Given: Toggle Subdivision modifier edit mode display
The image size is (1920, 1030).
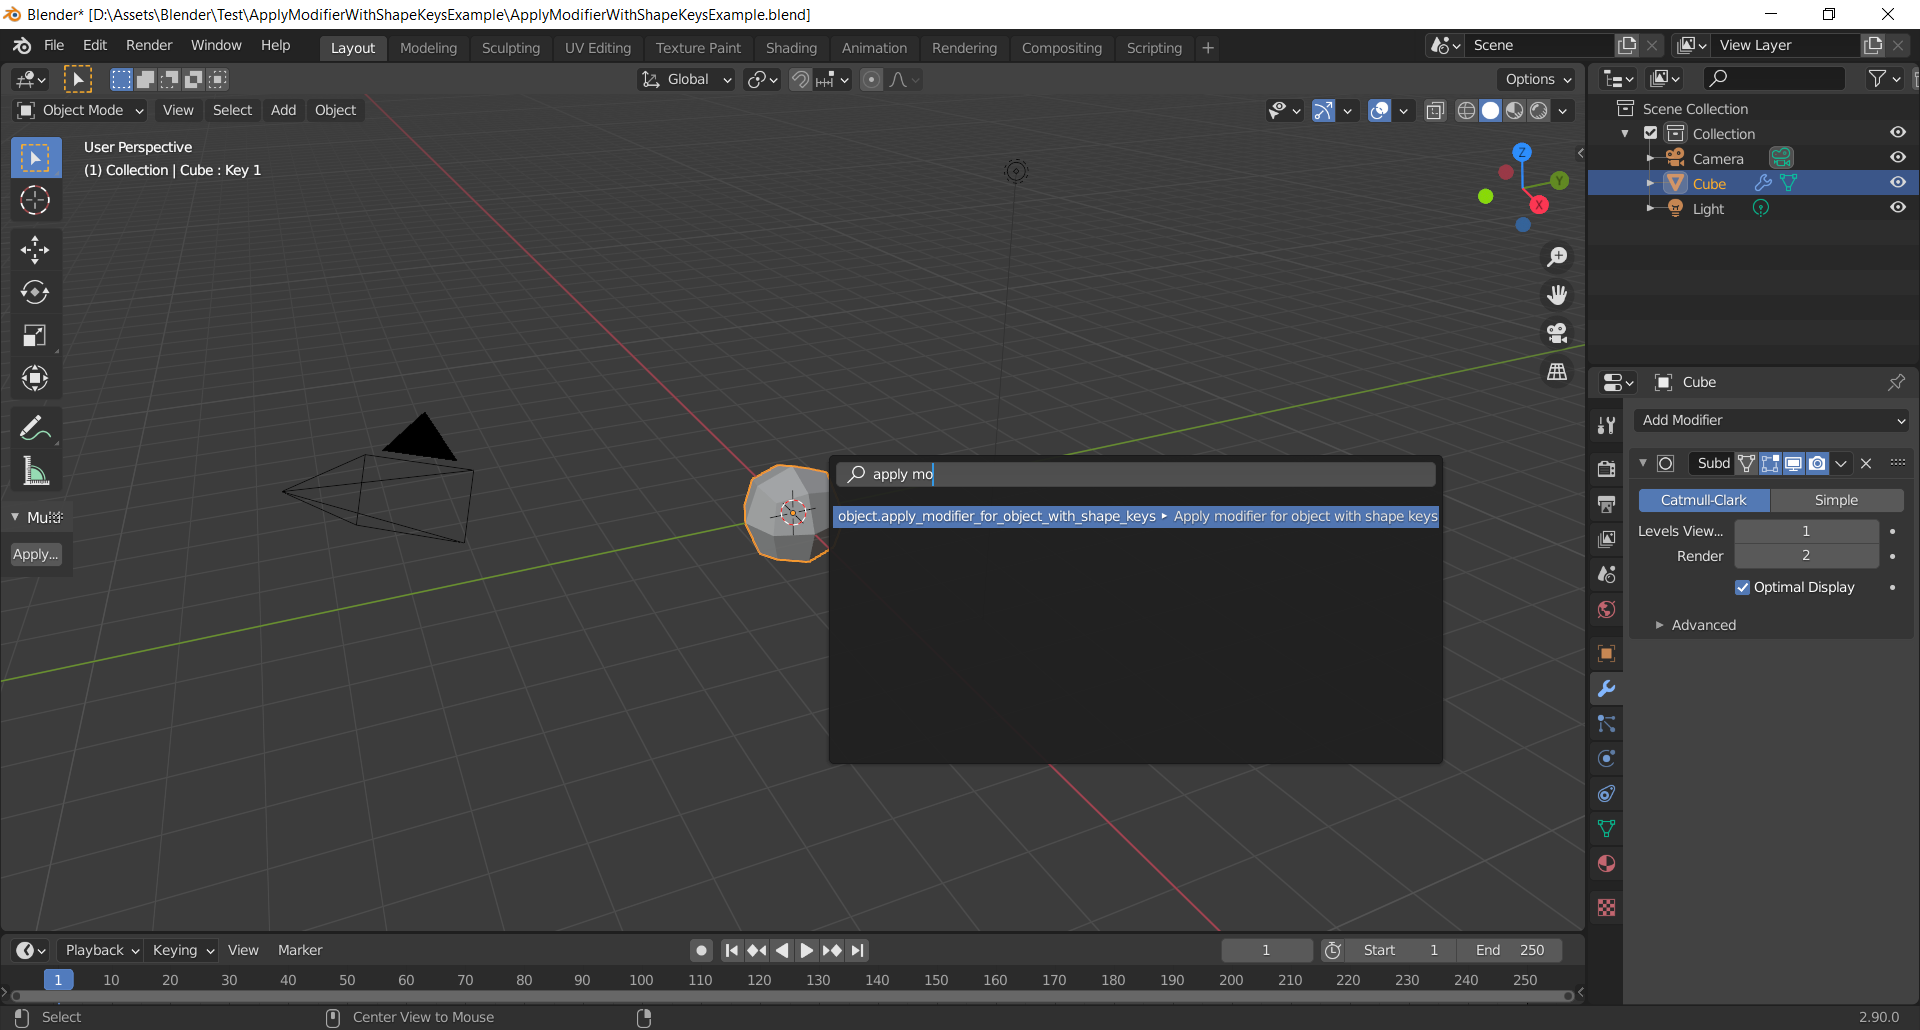Looking at the screenshot, I should pyautogui.click(x=1770, y=463).
